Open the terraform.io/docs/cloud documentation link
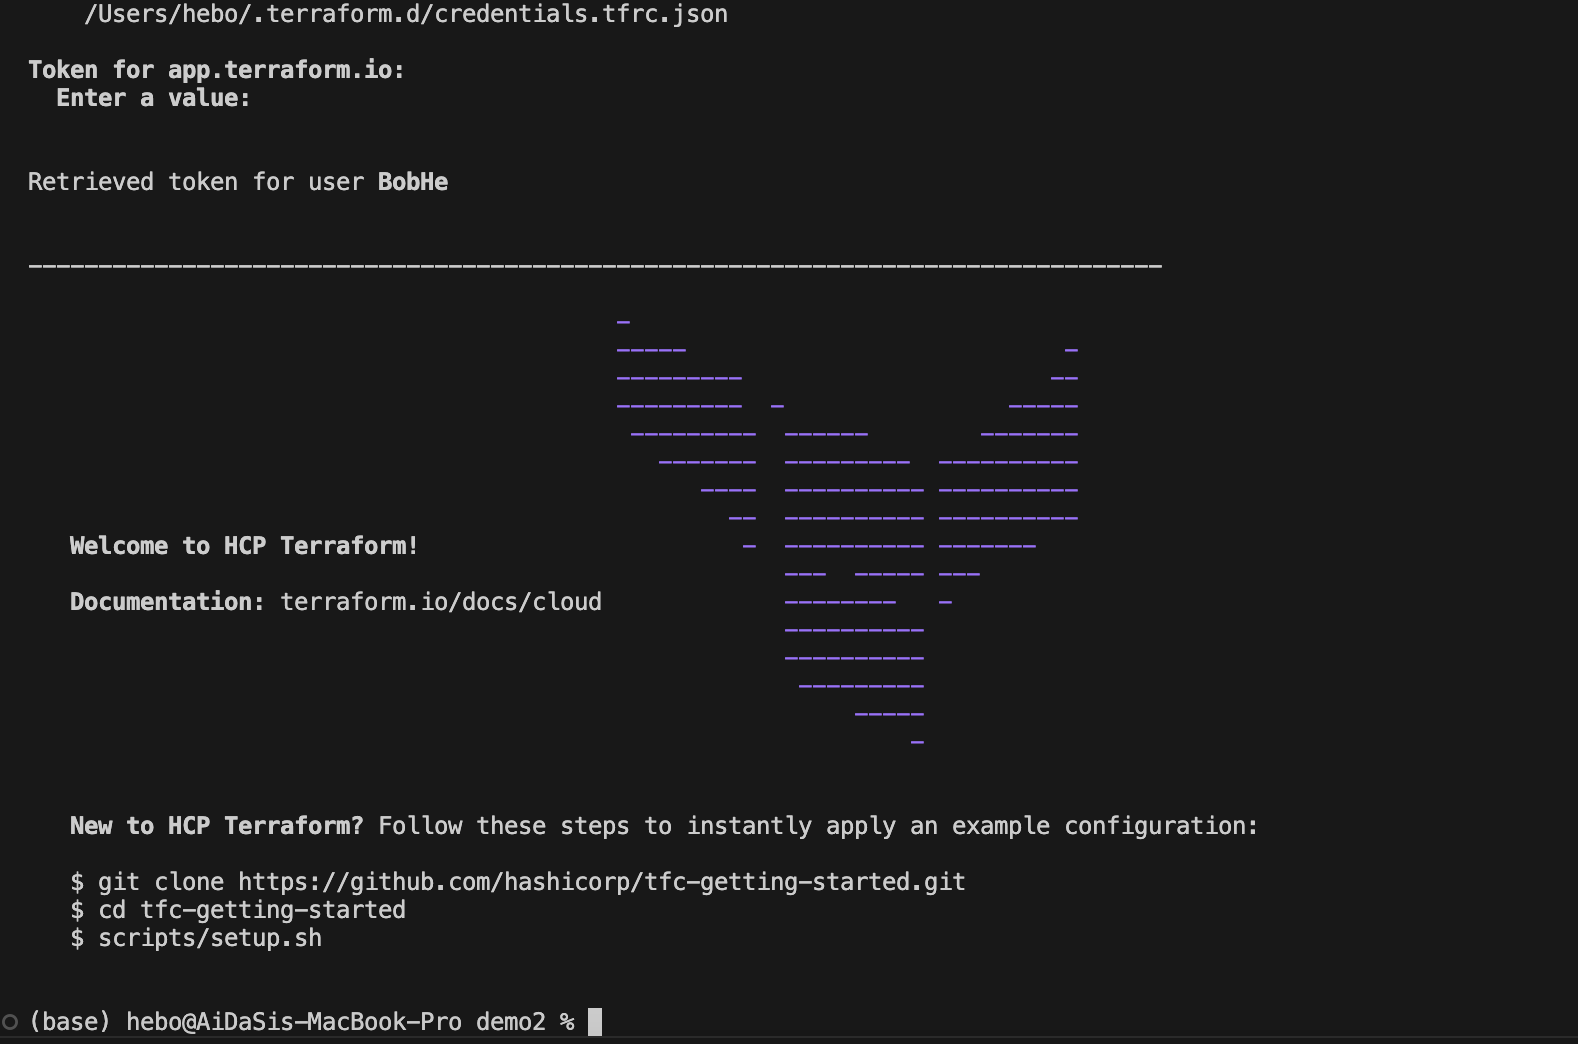1578x1044 pixels. click(441, 602)
